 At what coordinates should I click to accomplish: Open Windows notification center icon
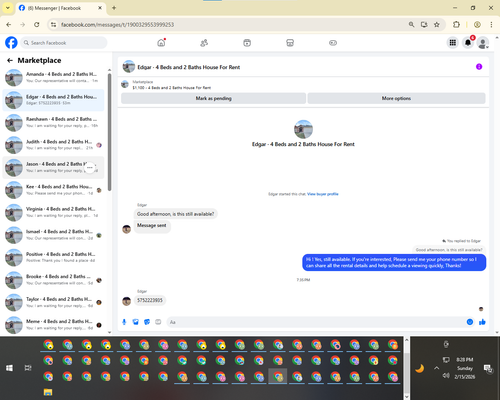[488, 368]
